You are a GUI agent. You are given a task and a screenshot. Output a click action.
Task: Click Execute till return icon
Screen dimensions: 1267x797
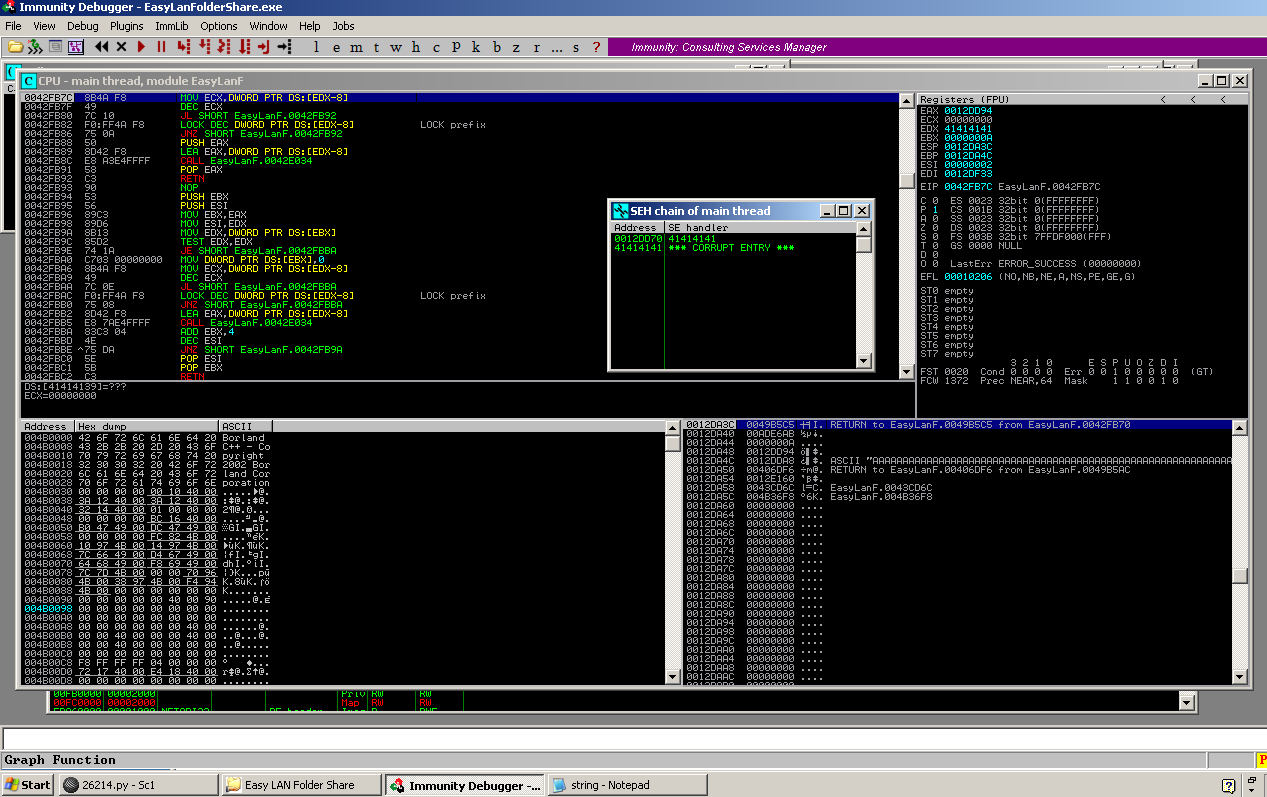264,47
